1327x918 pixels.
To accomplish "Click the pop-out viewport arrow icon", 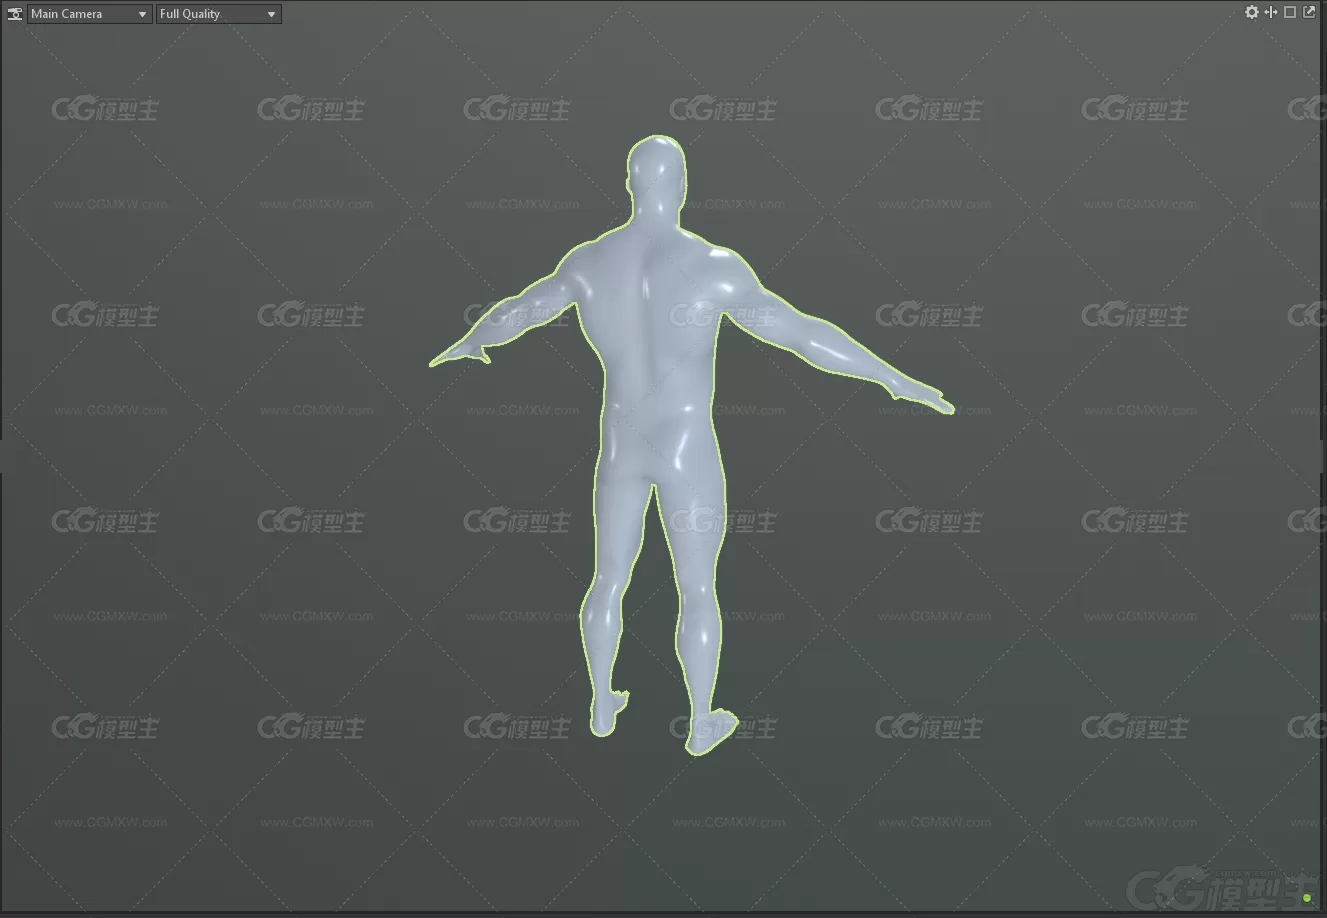I will [1309, 12].
